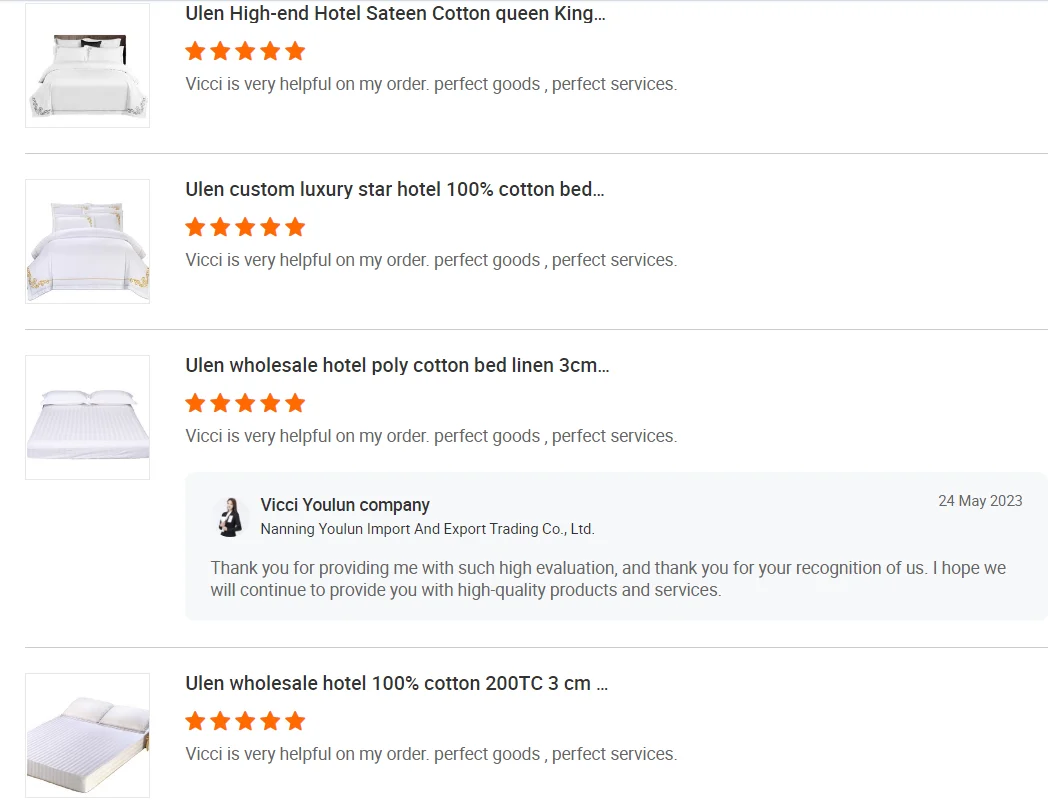The width and height of the screenshot is (1048, 805).
Task: Open the Ulen wholesale 100% cotton 200TC title
Action: pos(396,683)
